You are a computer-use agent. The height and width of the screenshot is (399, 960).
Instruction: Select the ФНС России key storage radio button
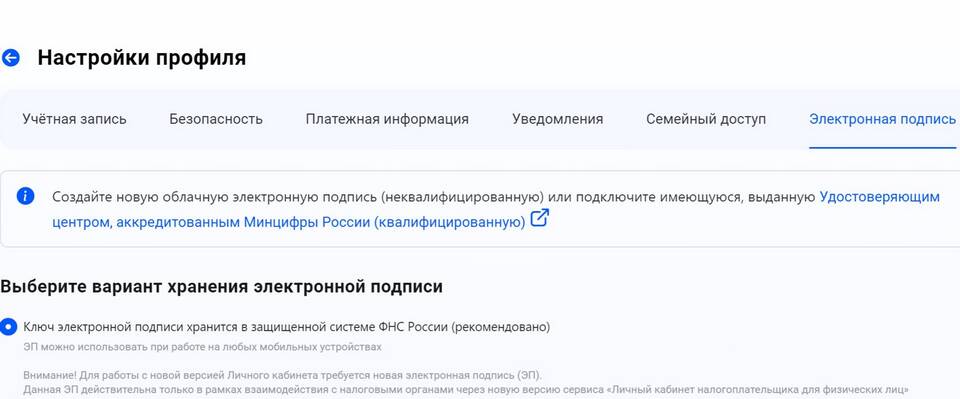8,327
